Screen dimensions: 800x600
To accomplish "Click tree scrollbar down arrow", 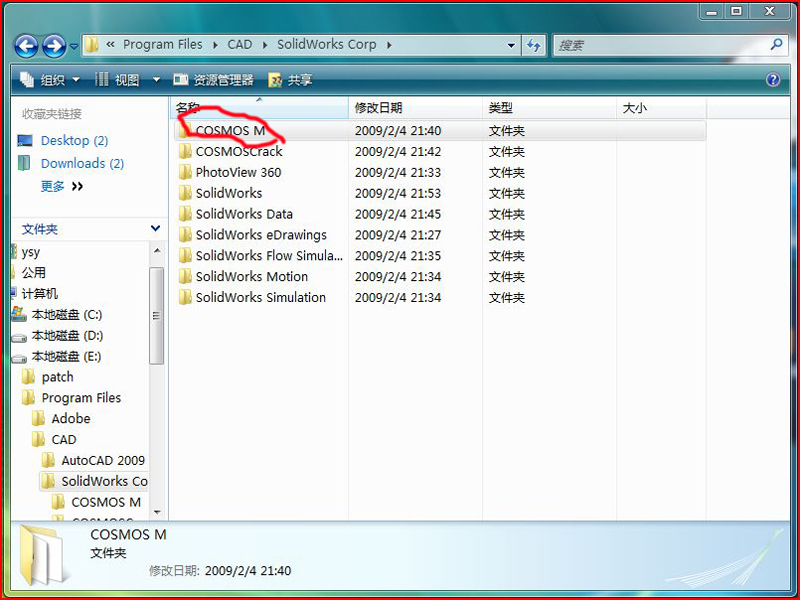I will (157, 512).
